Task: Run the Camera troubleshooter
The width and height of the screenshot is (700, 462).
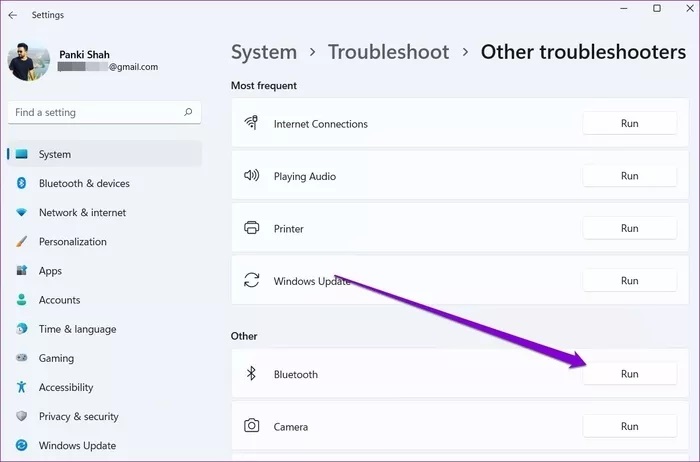Action: tap(629, 426)
